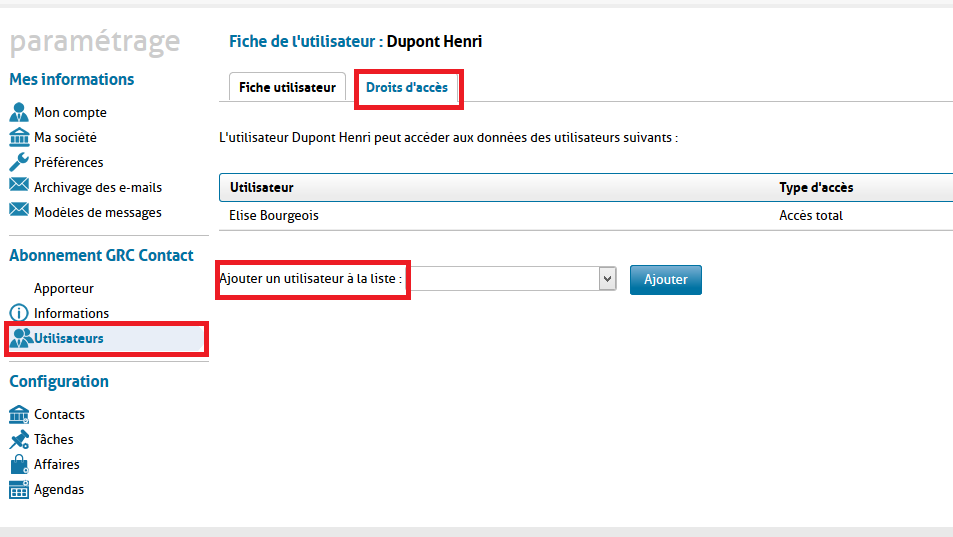Click the Préférences wrench icon

pyautogui.click(x=19, y=162)
